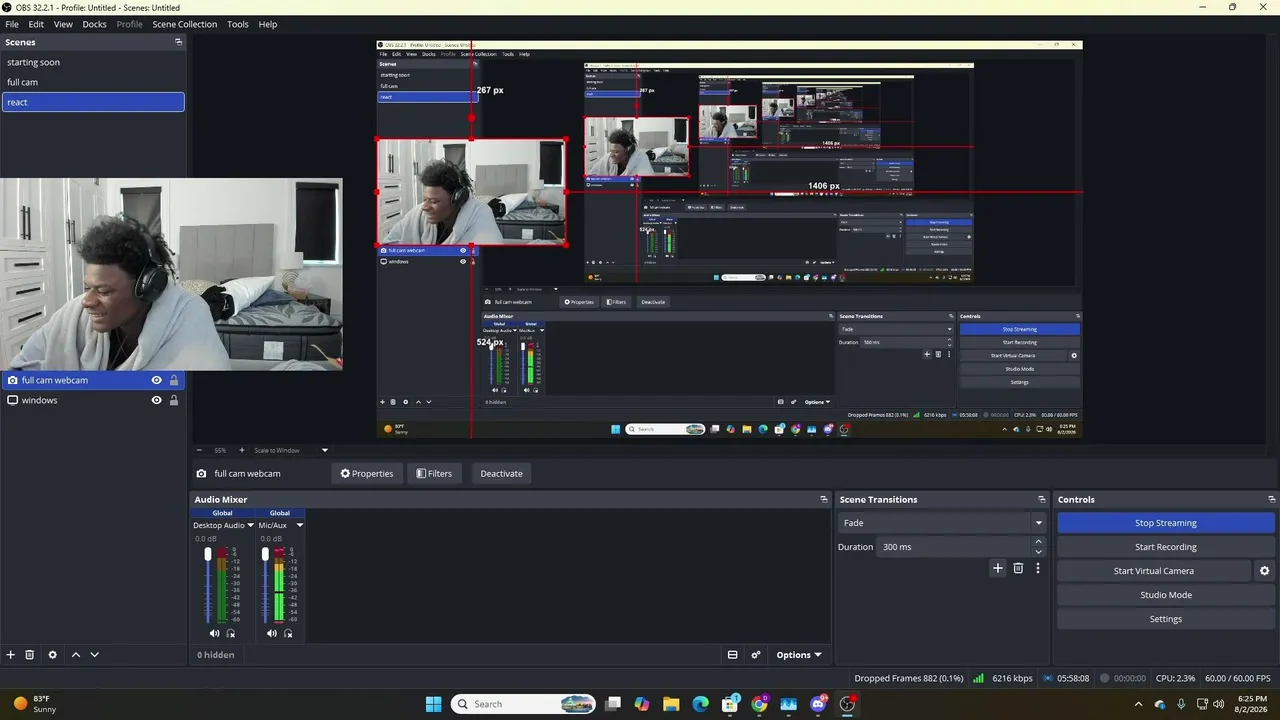Screen dimensions: 1280x720
Task: Mute the Desktop Audio channel
Action: coord(214,633)
